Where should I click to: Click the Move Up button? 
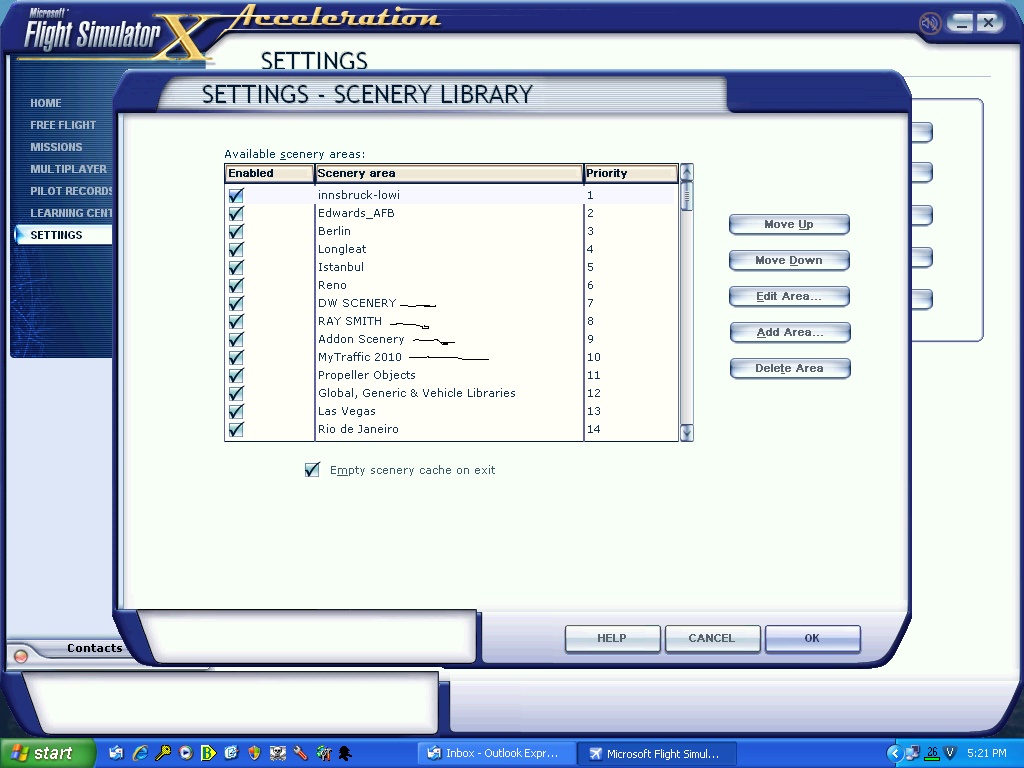[789, 224]
